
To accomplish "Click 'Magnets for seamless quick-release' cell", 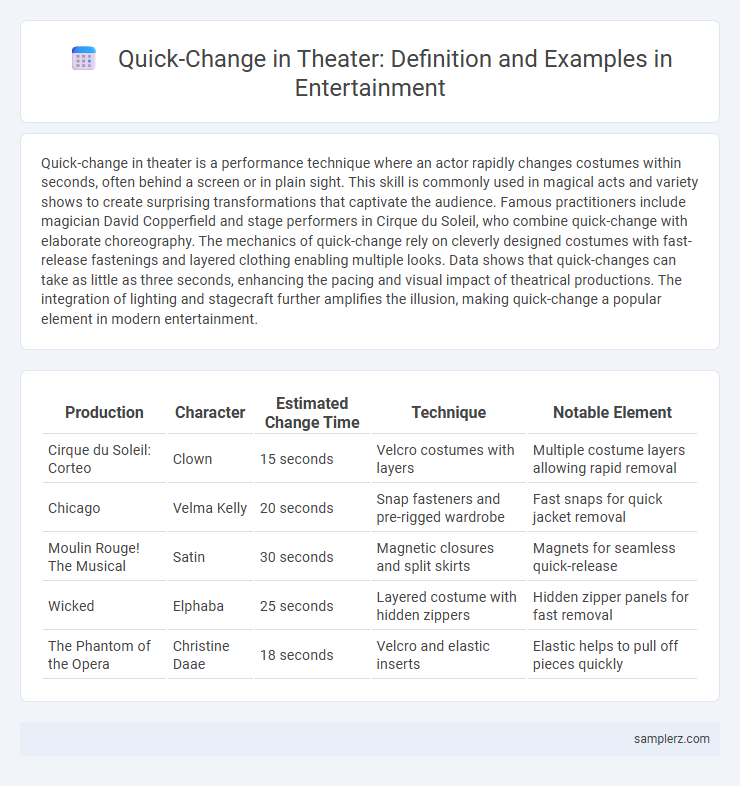I will point(612,557).
